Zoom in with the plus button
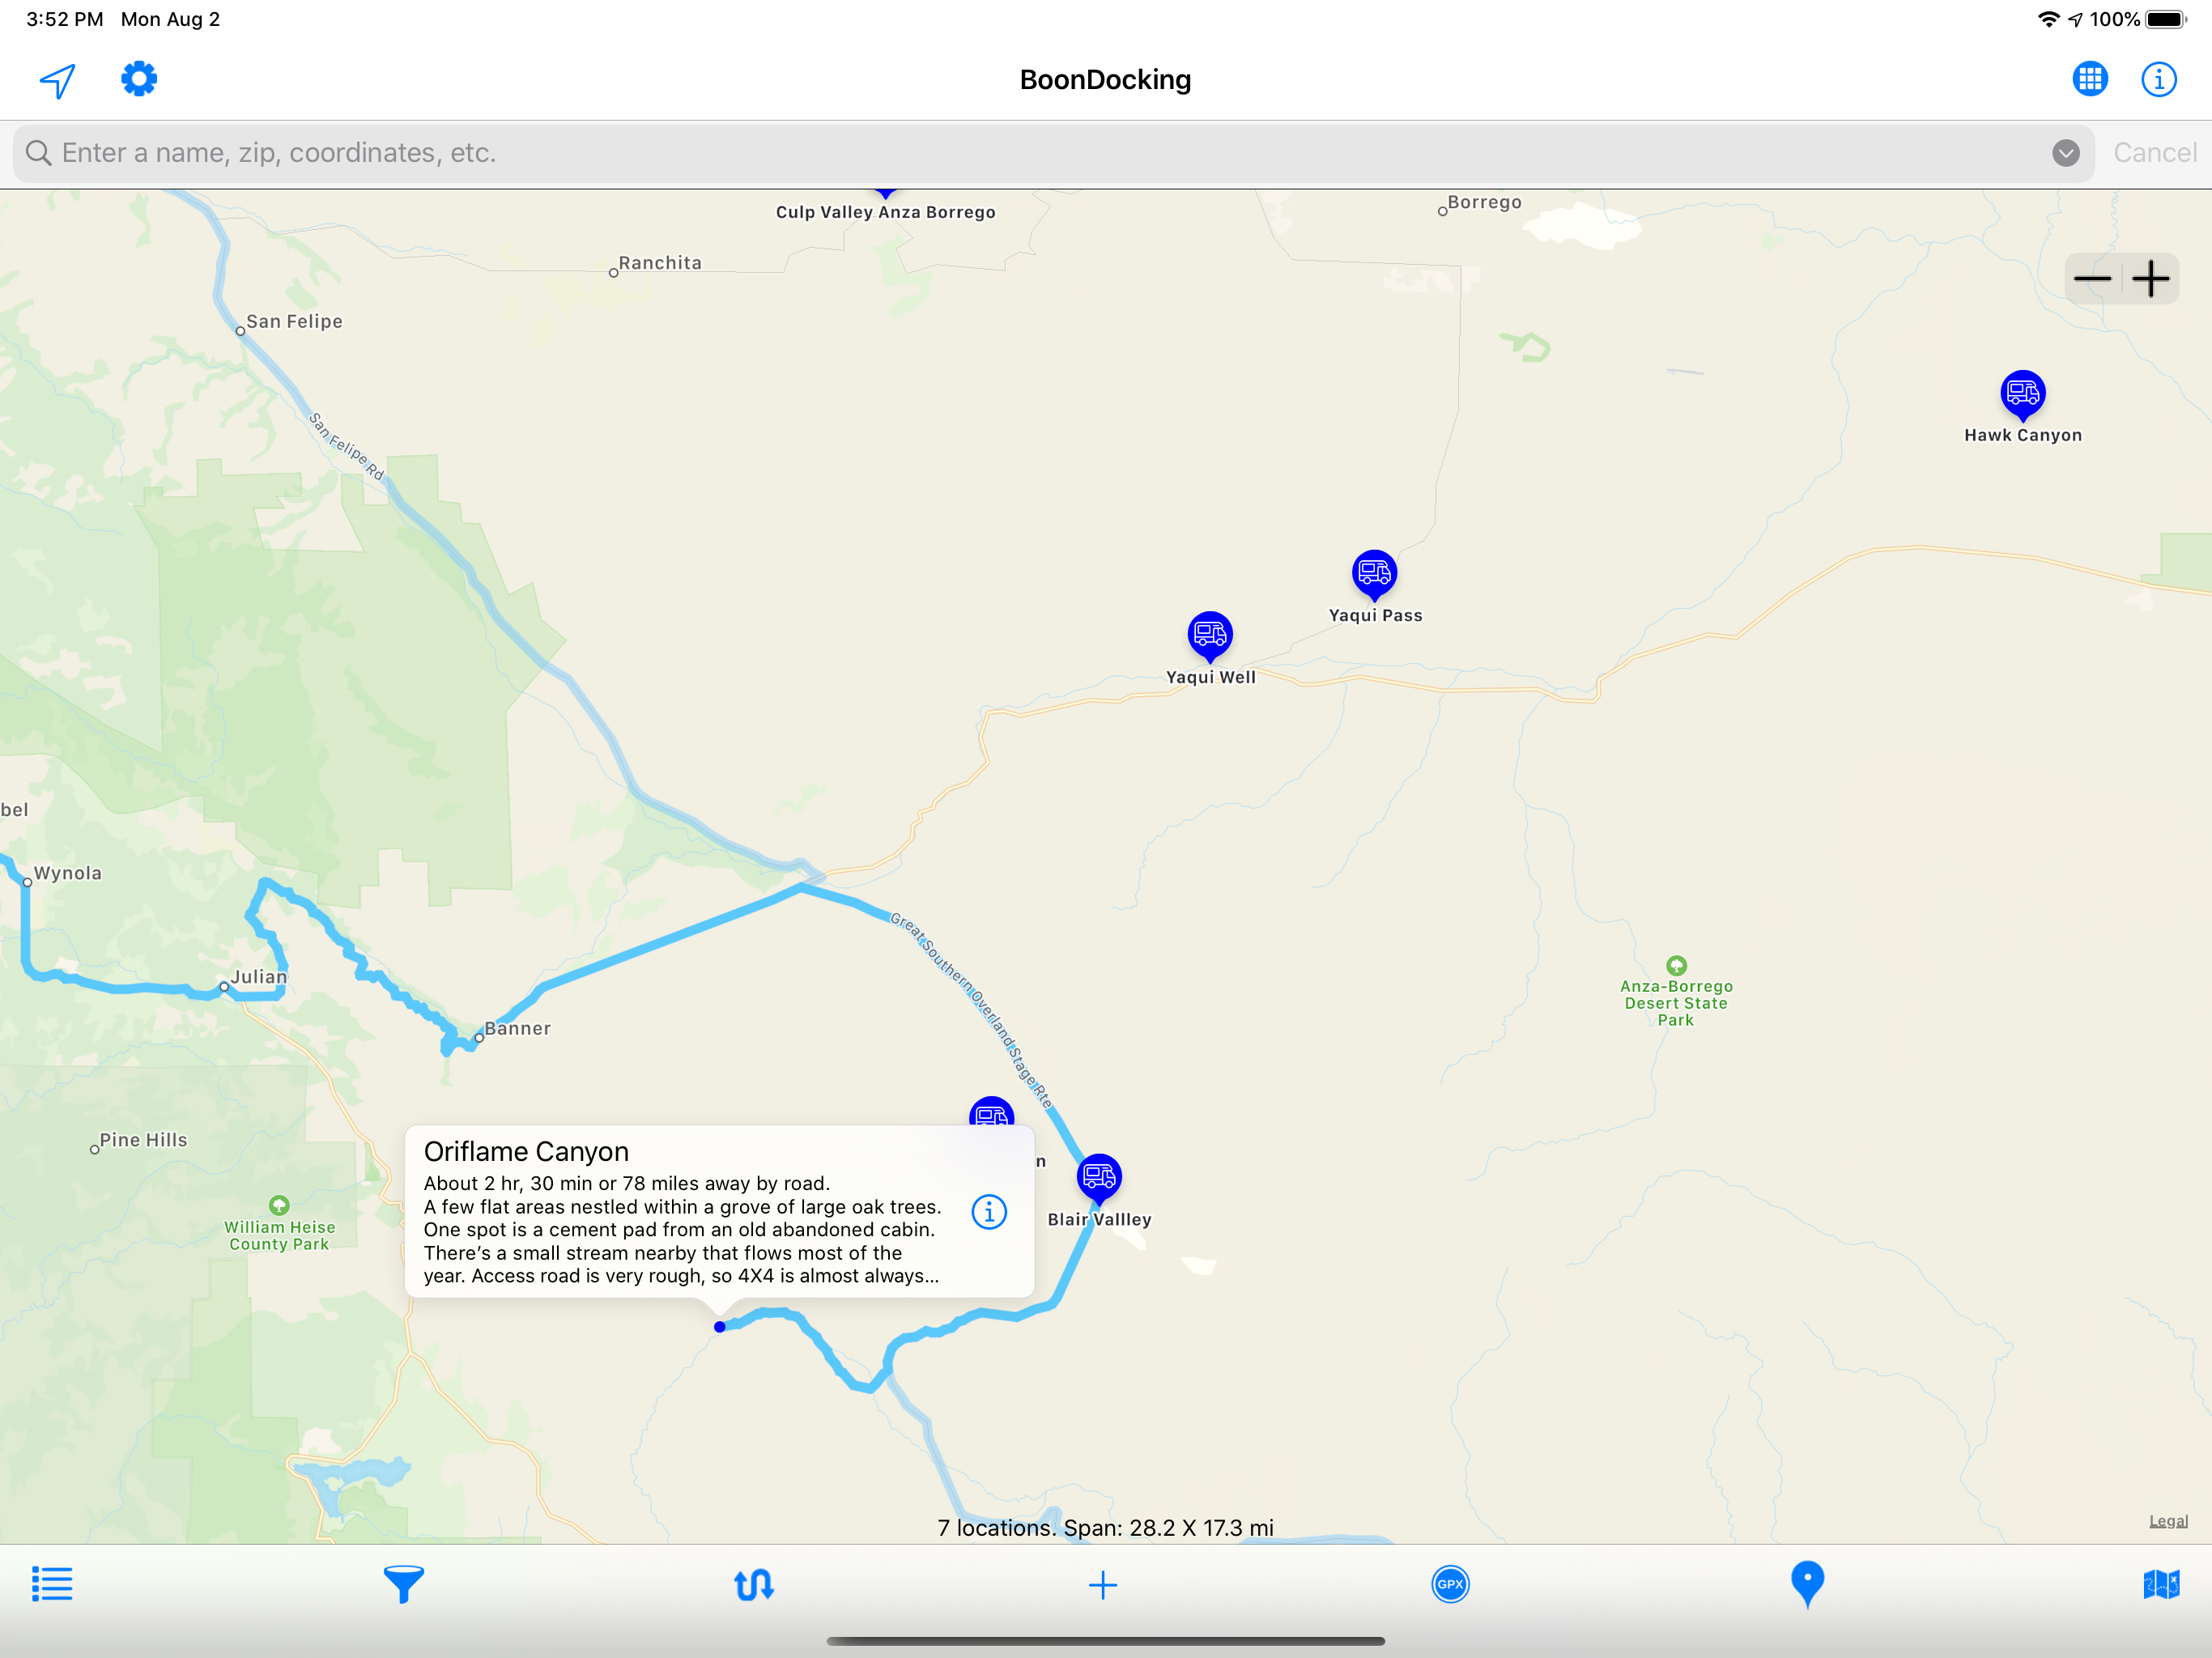Screen dimensions: 2212x1658 (x=2150, y=279)
